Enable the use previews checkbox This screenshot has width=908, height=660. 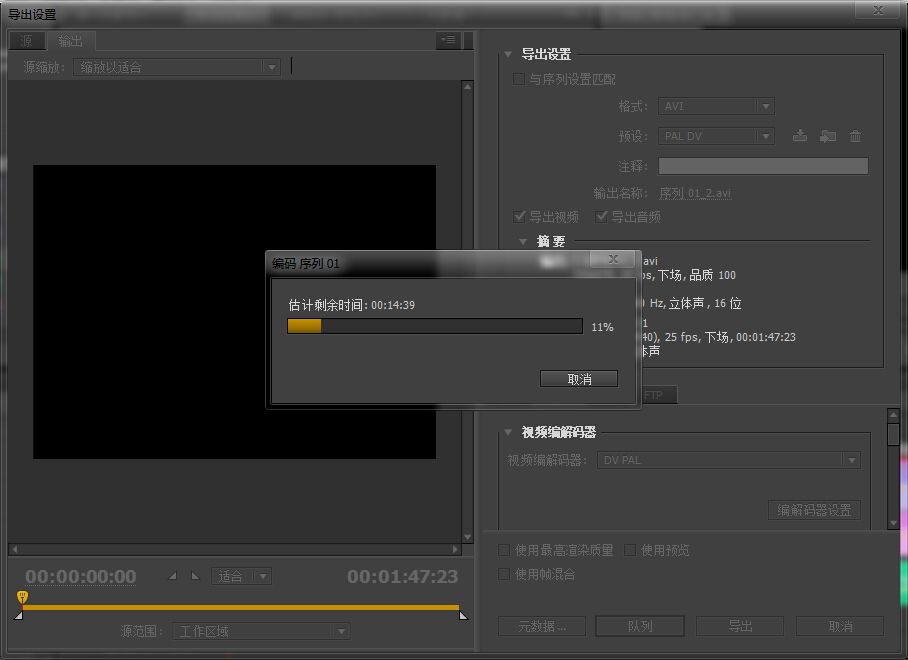[630, 550]
